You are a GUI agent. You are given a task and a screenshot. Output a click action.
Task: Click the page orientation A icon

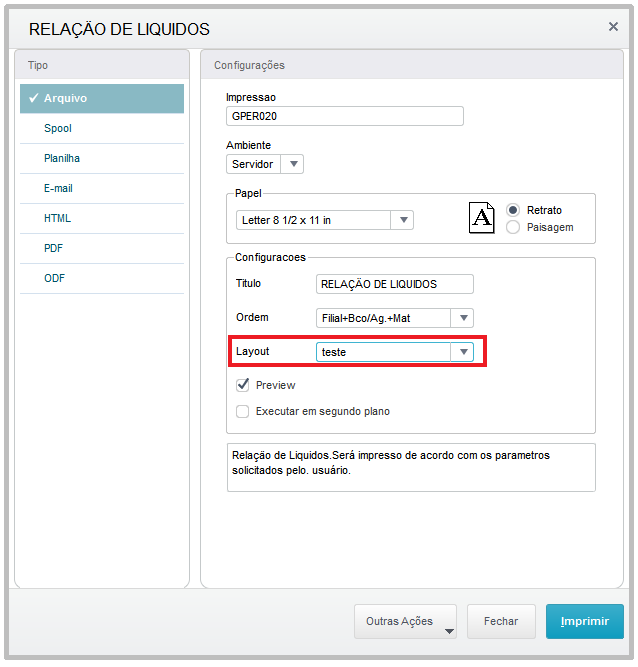pos(481,218)
